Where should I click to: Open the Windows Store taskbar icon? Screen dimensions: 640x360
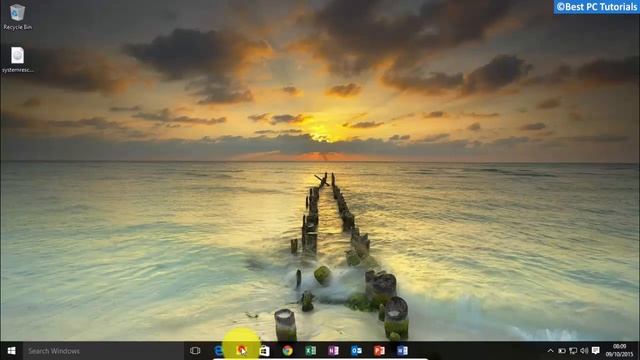pyautogui.click(x=264, y=351)
